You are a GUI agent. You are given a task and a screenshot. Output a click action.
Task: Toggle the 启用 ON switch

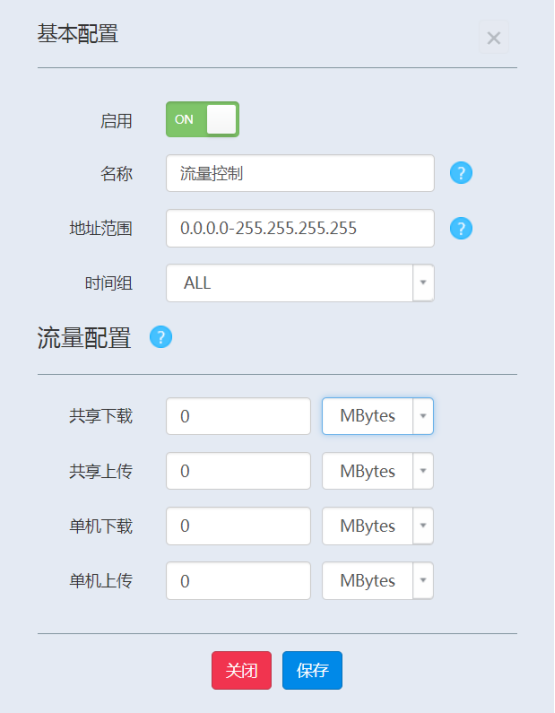coord(203,120)
